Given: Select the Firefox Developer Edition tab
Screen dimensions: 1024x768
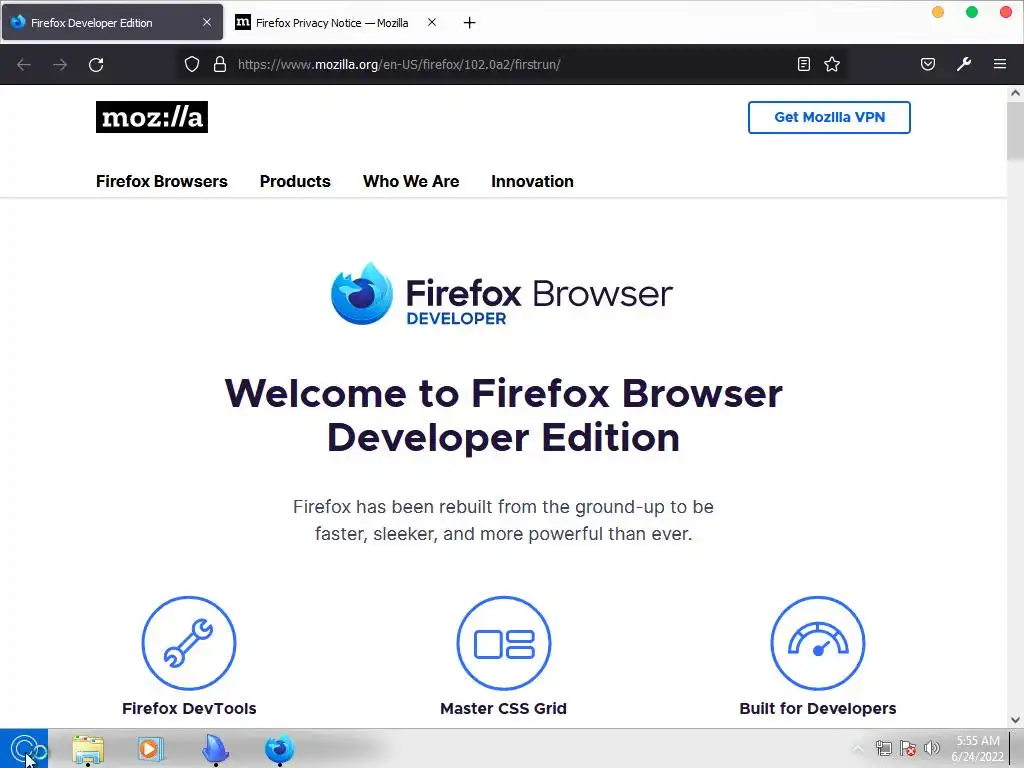Looking at the screenshot, I should point(112,23).
